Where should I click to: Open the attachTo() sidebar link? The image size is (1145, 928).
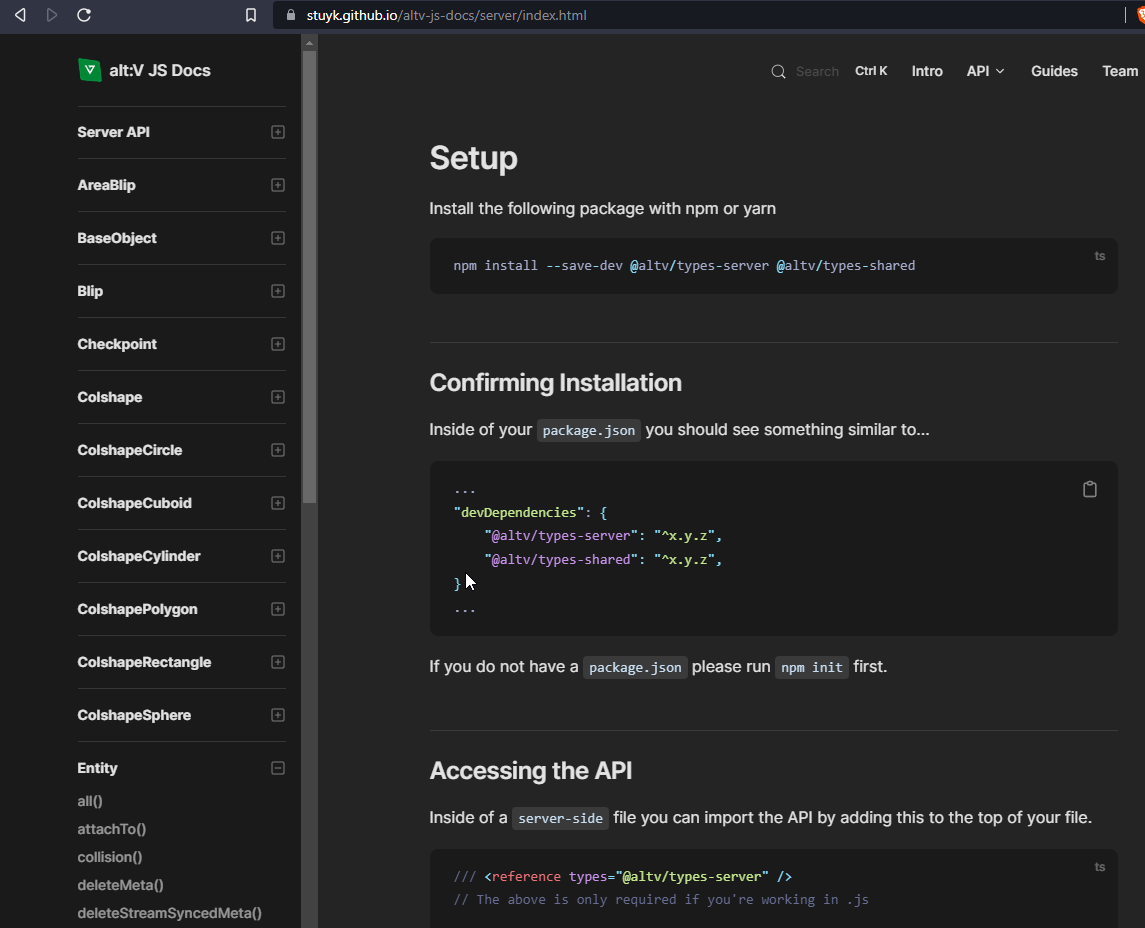click(112, 829)
